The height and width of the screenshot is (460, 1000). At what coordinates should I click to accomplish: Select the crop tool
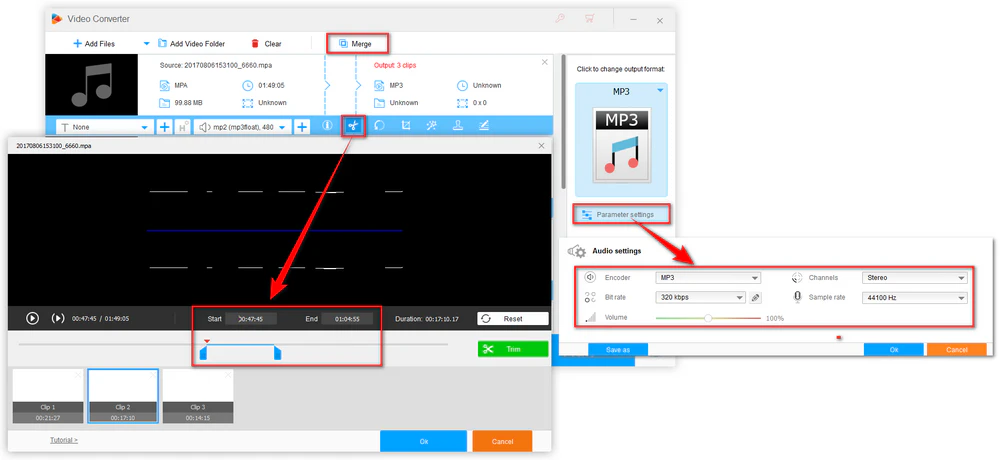(406, 126)
